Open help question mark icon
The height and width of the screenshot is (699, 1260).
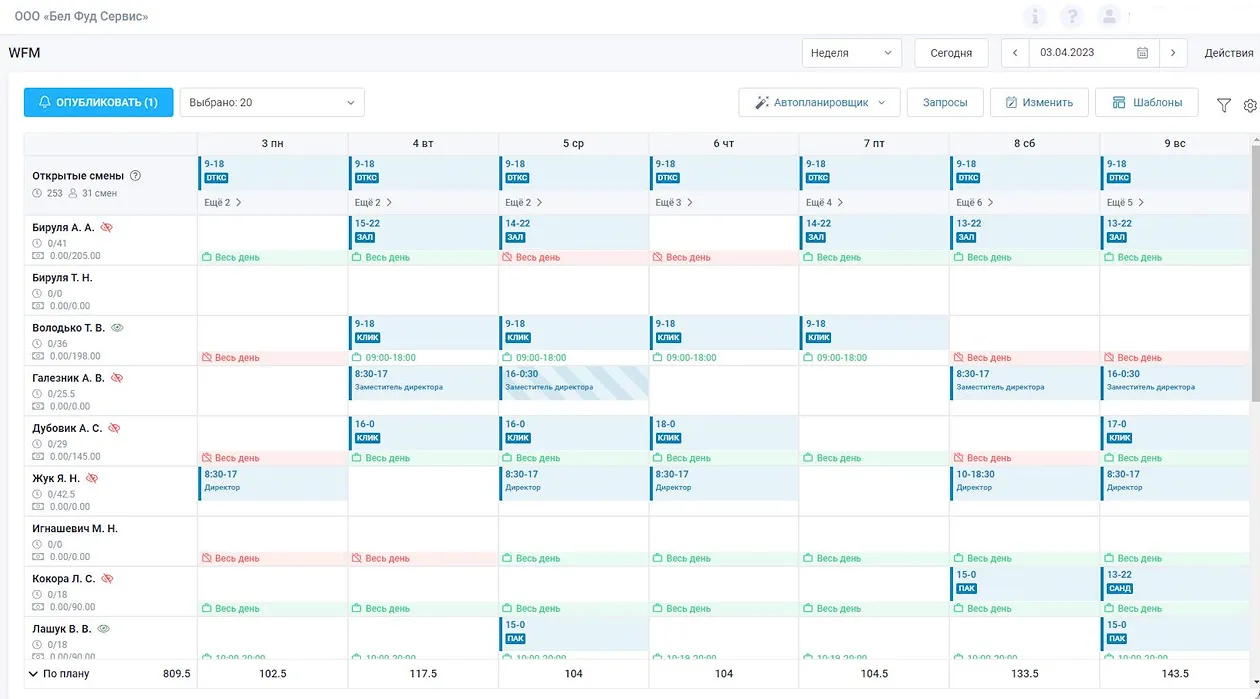1071,17
